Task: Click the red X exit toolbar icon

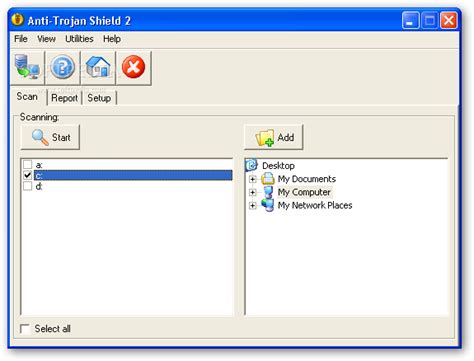Action: 133,67
